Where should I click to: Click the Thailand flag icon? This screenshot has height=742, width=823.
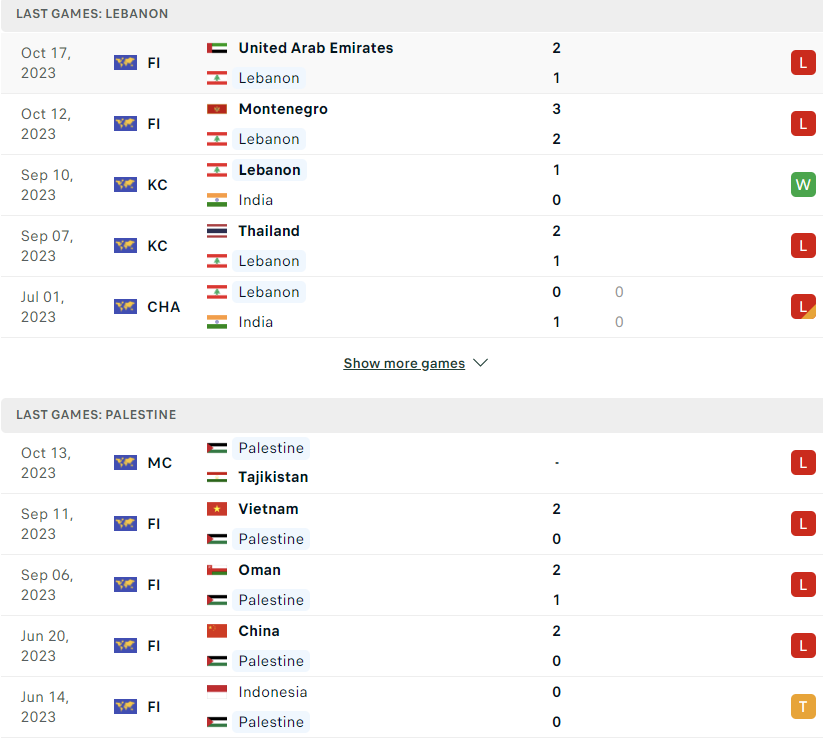tap(217, 231)
